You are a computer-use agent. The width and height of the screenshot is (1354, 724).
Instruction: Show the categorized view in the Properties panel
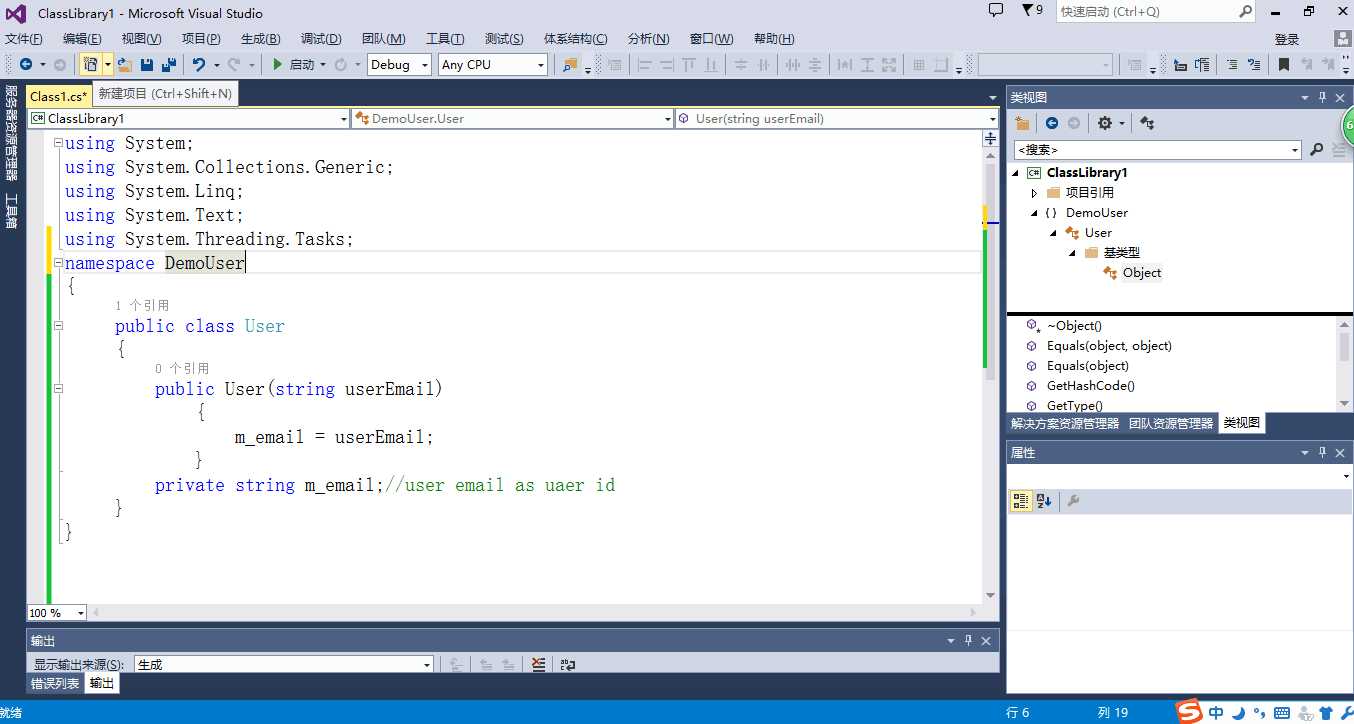[1021, 501]
